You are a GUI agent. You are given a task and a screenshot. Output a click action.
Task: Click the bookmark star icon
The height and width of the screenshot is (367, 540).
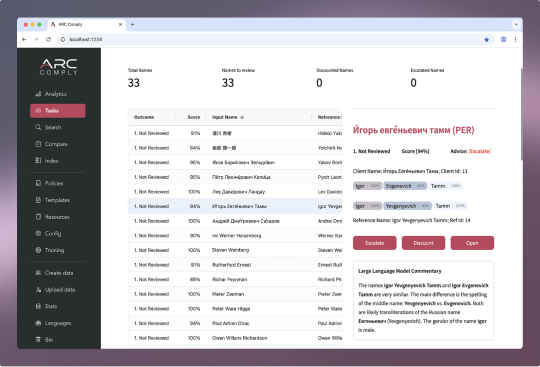[487, 40]
